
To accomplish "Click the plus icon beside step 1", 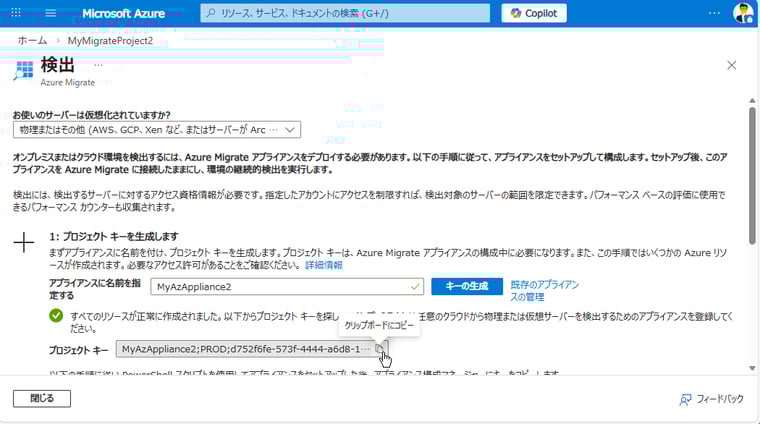I will pyautogui.click(x=24, y=242).
